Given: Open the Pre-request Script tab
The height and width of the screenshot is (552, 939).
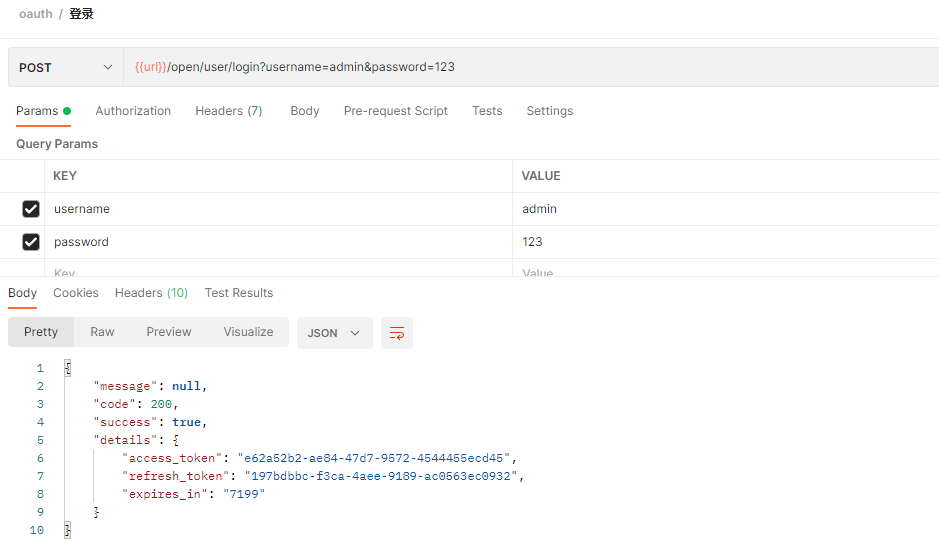Looking at the screenshot, I should point(395,111).
